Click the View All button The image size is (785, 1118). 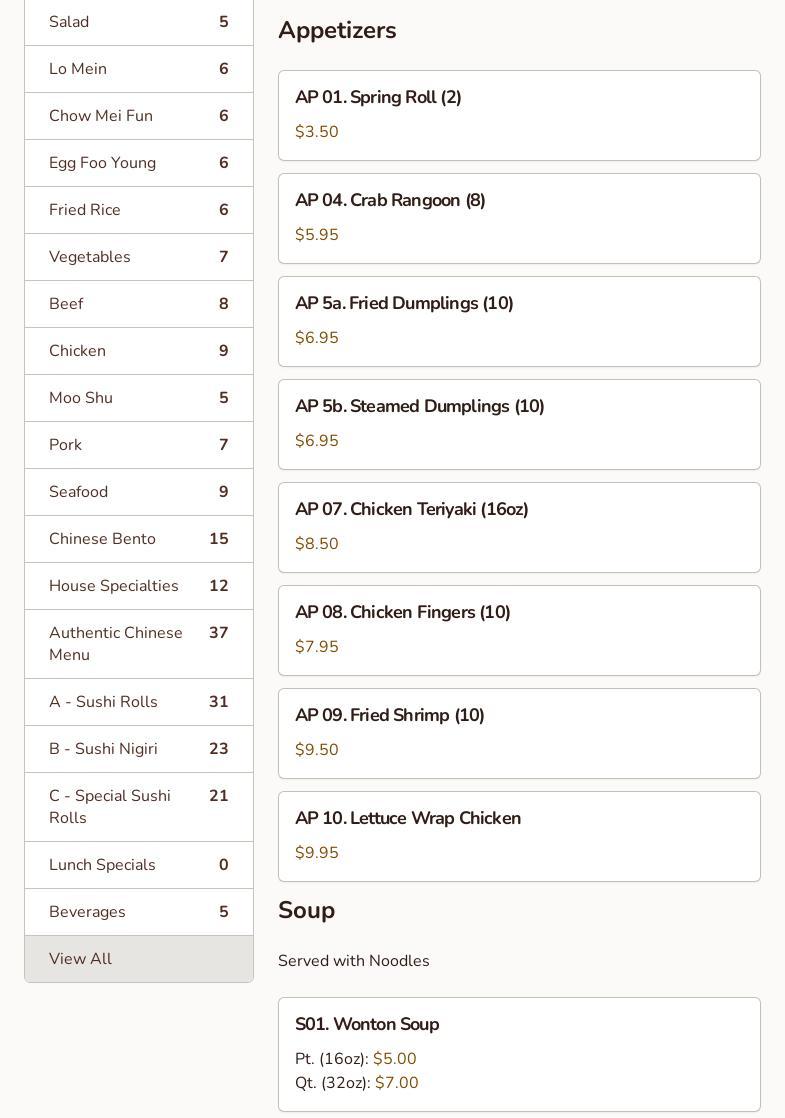pyautogui.click(x=138, y=959)
